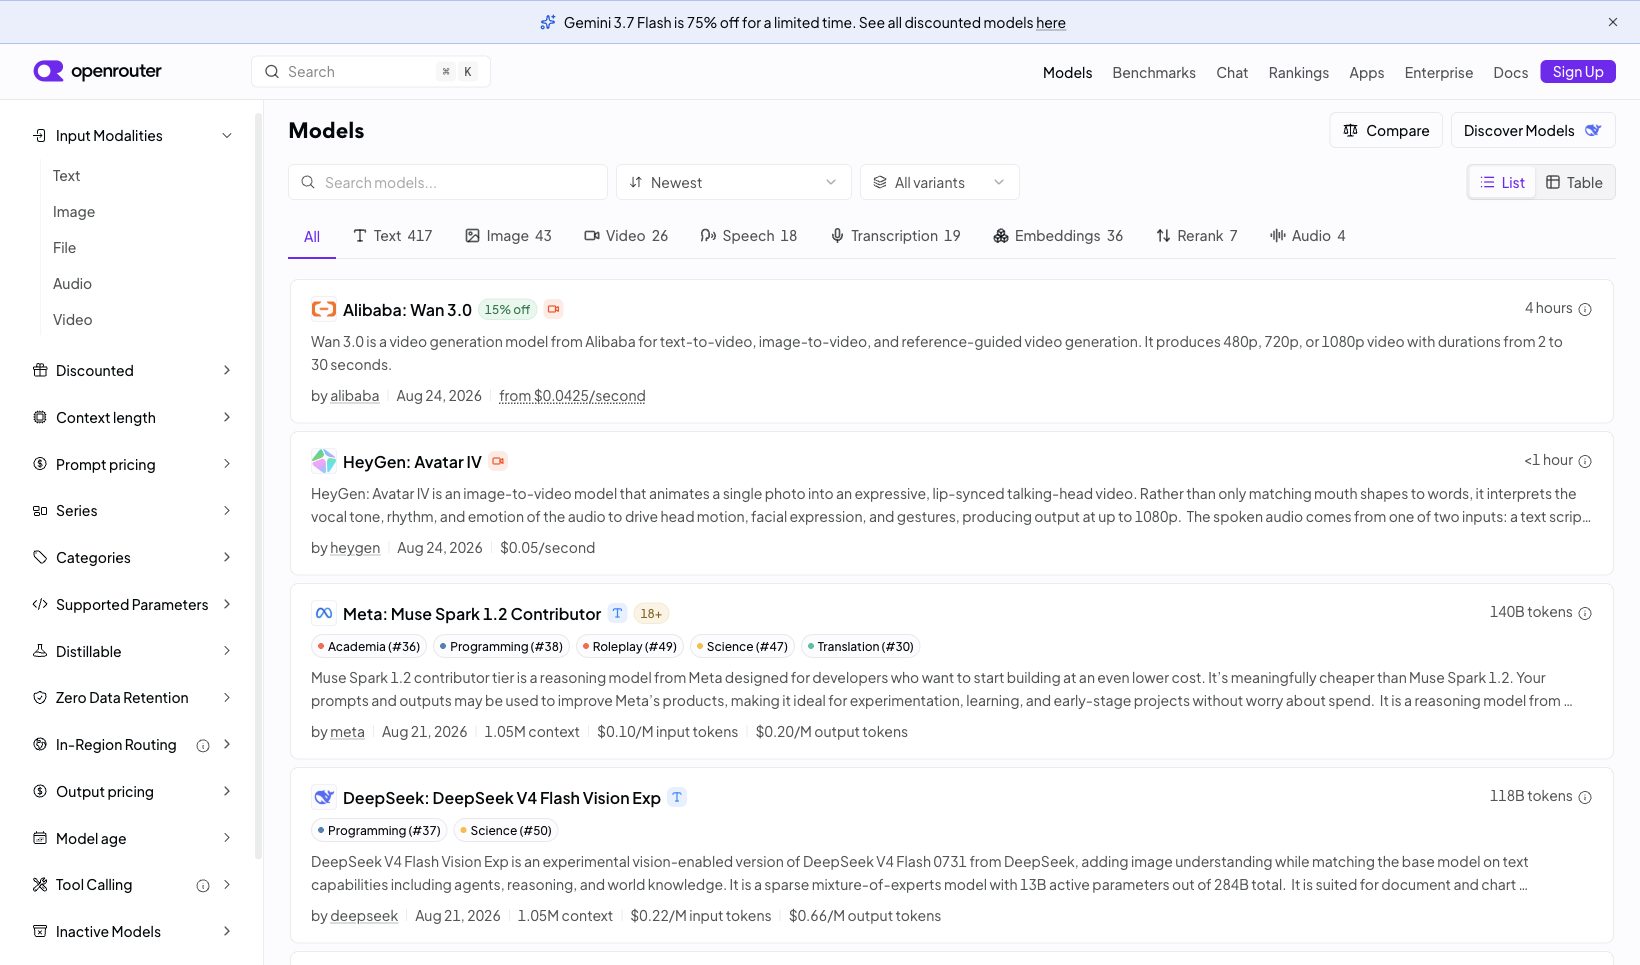Click the DeepSeek logo icon on the model card
The height and width of the screenshot is (965, 1640).
click(x=323, y=797)
